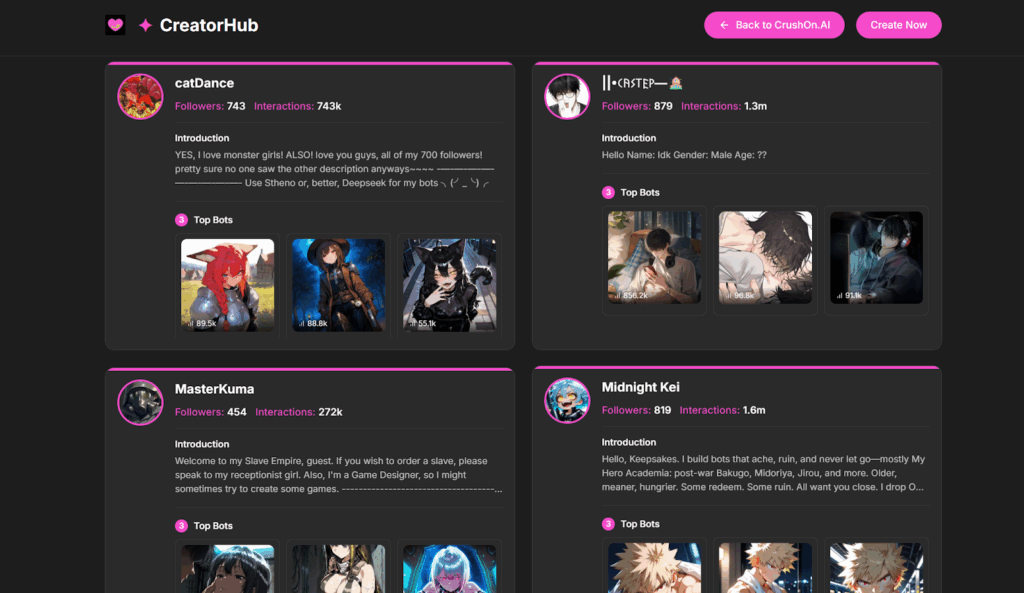This screenshot has height=593, width=1024.
Task: Open MasterKuma's profile avatar
Action: 140,402
